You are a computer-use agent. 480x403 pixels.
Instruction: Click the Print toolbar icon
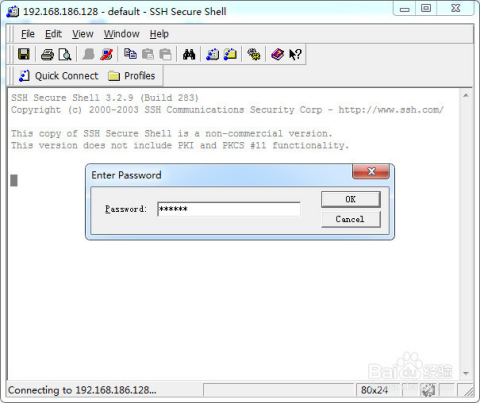click(47, 54)
